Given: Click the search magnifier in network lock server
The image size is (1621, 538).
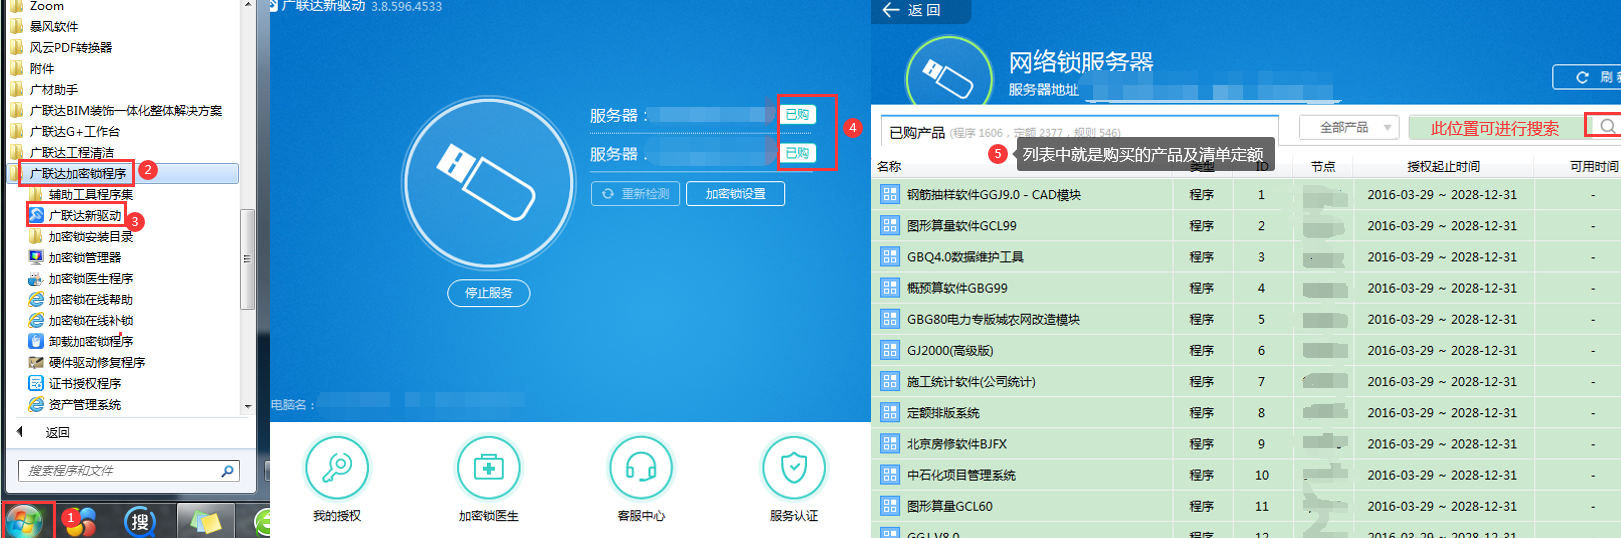Looking at the screenshot, I should tap(1606, 126).
